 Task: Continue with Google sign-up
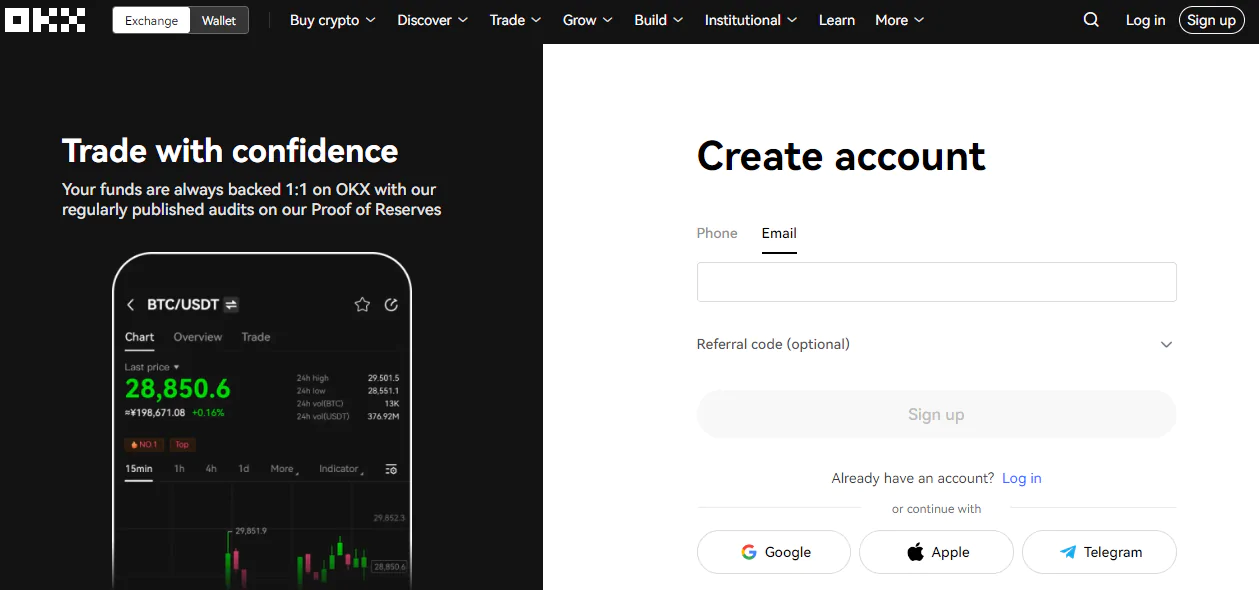[x=774, y=552]
